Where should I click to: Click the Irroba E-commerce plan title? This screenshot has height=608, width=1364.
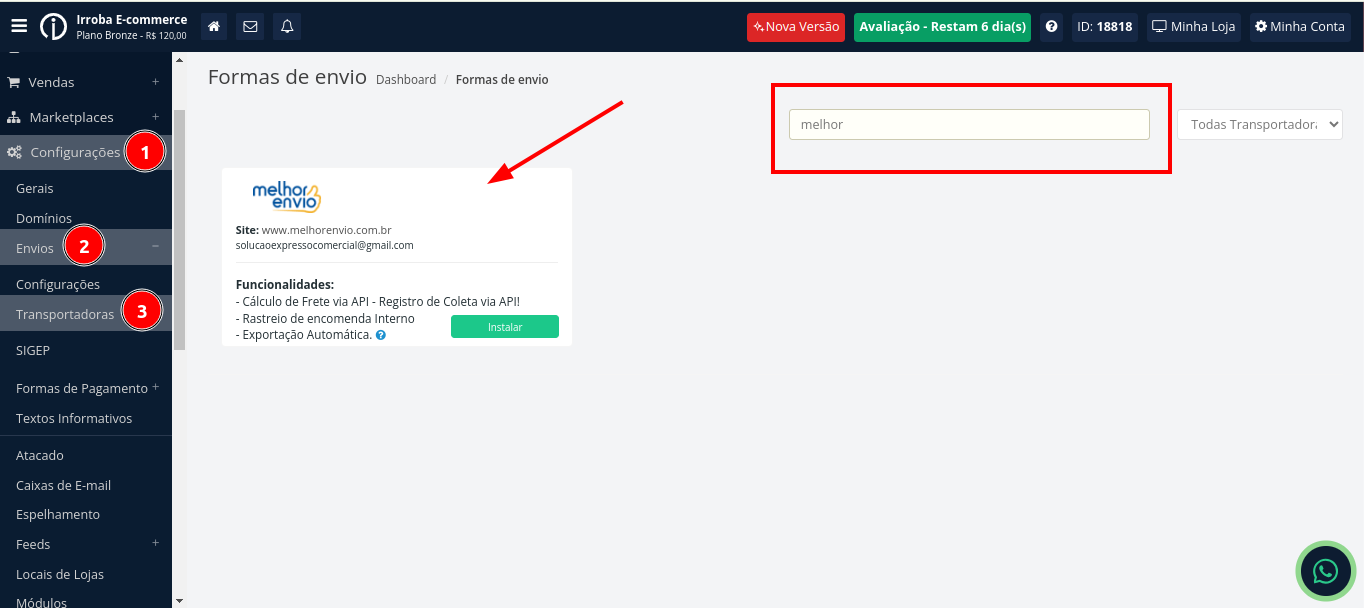pos(131,20)
